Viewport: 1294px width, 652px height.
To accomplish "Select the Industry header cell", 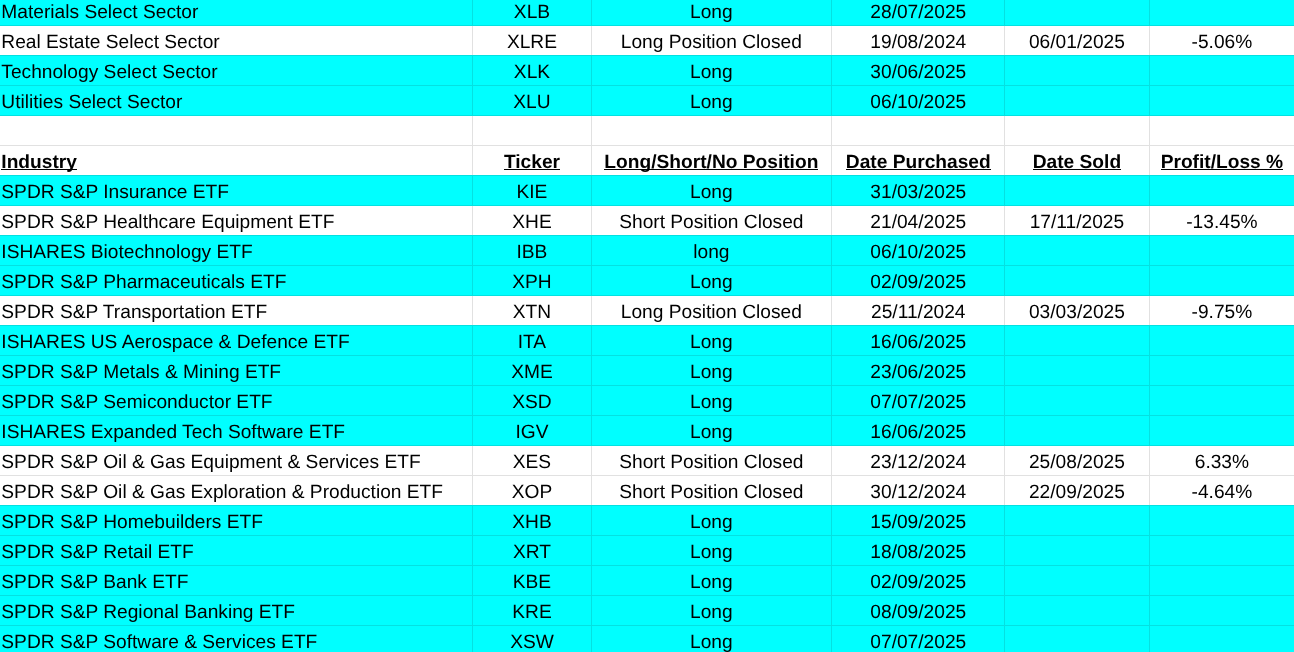I will (x=39, y=162).
